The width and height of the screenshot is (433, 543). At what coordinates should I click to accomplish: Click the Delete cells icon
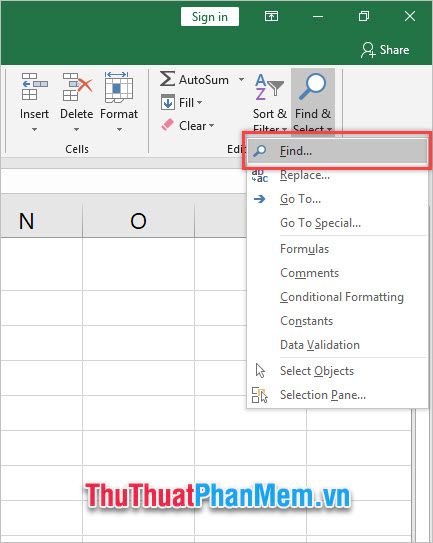click(77, 86)
